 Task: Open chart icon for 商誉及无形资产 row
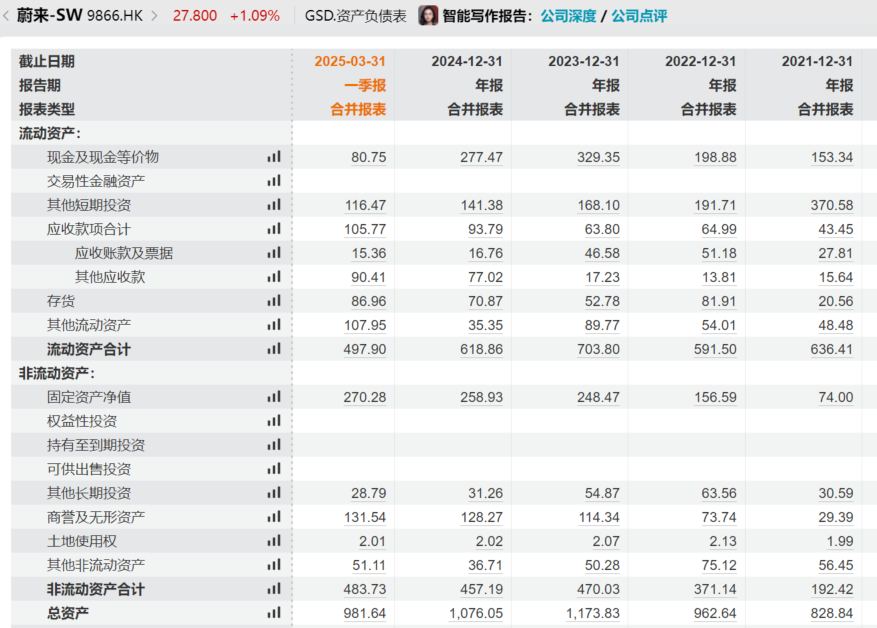click(x=274, y=518)
